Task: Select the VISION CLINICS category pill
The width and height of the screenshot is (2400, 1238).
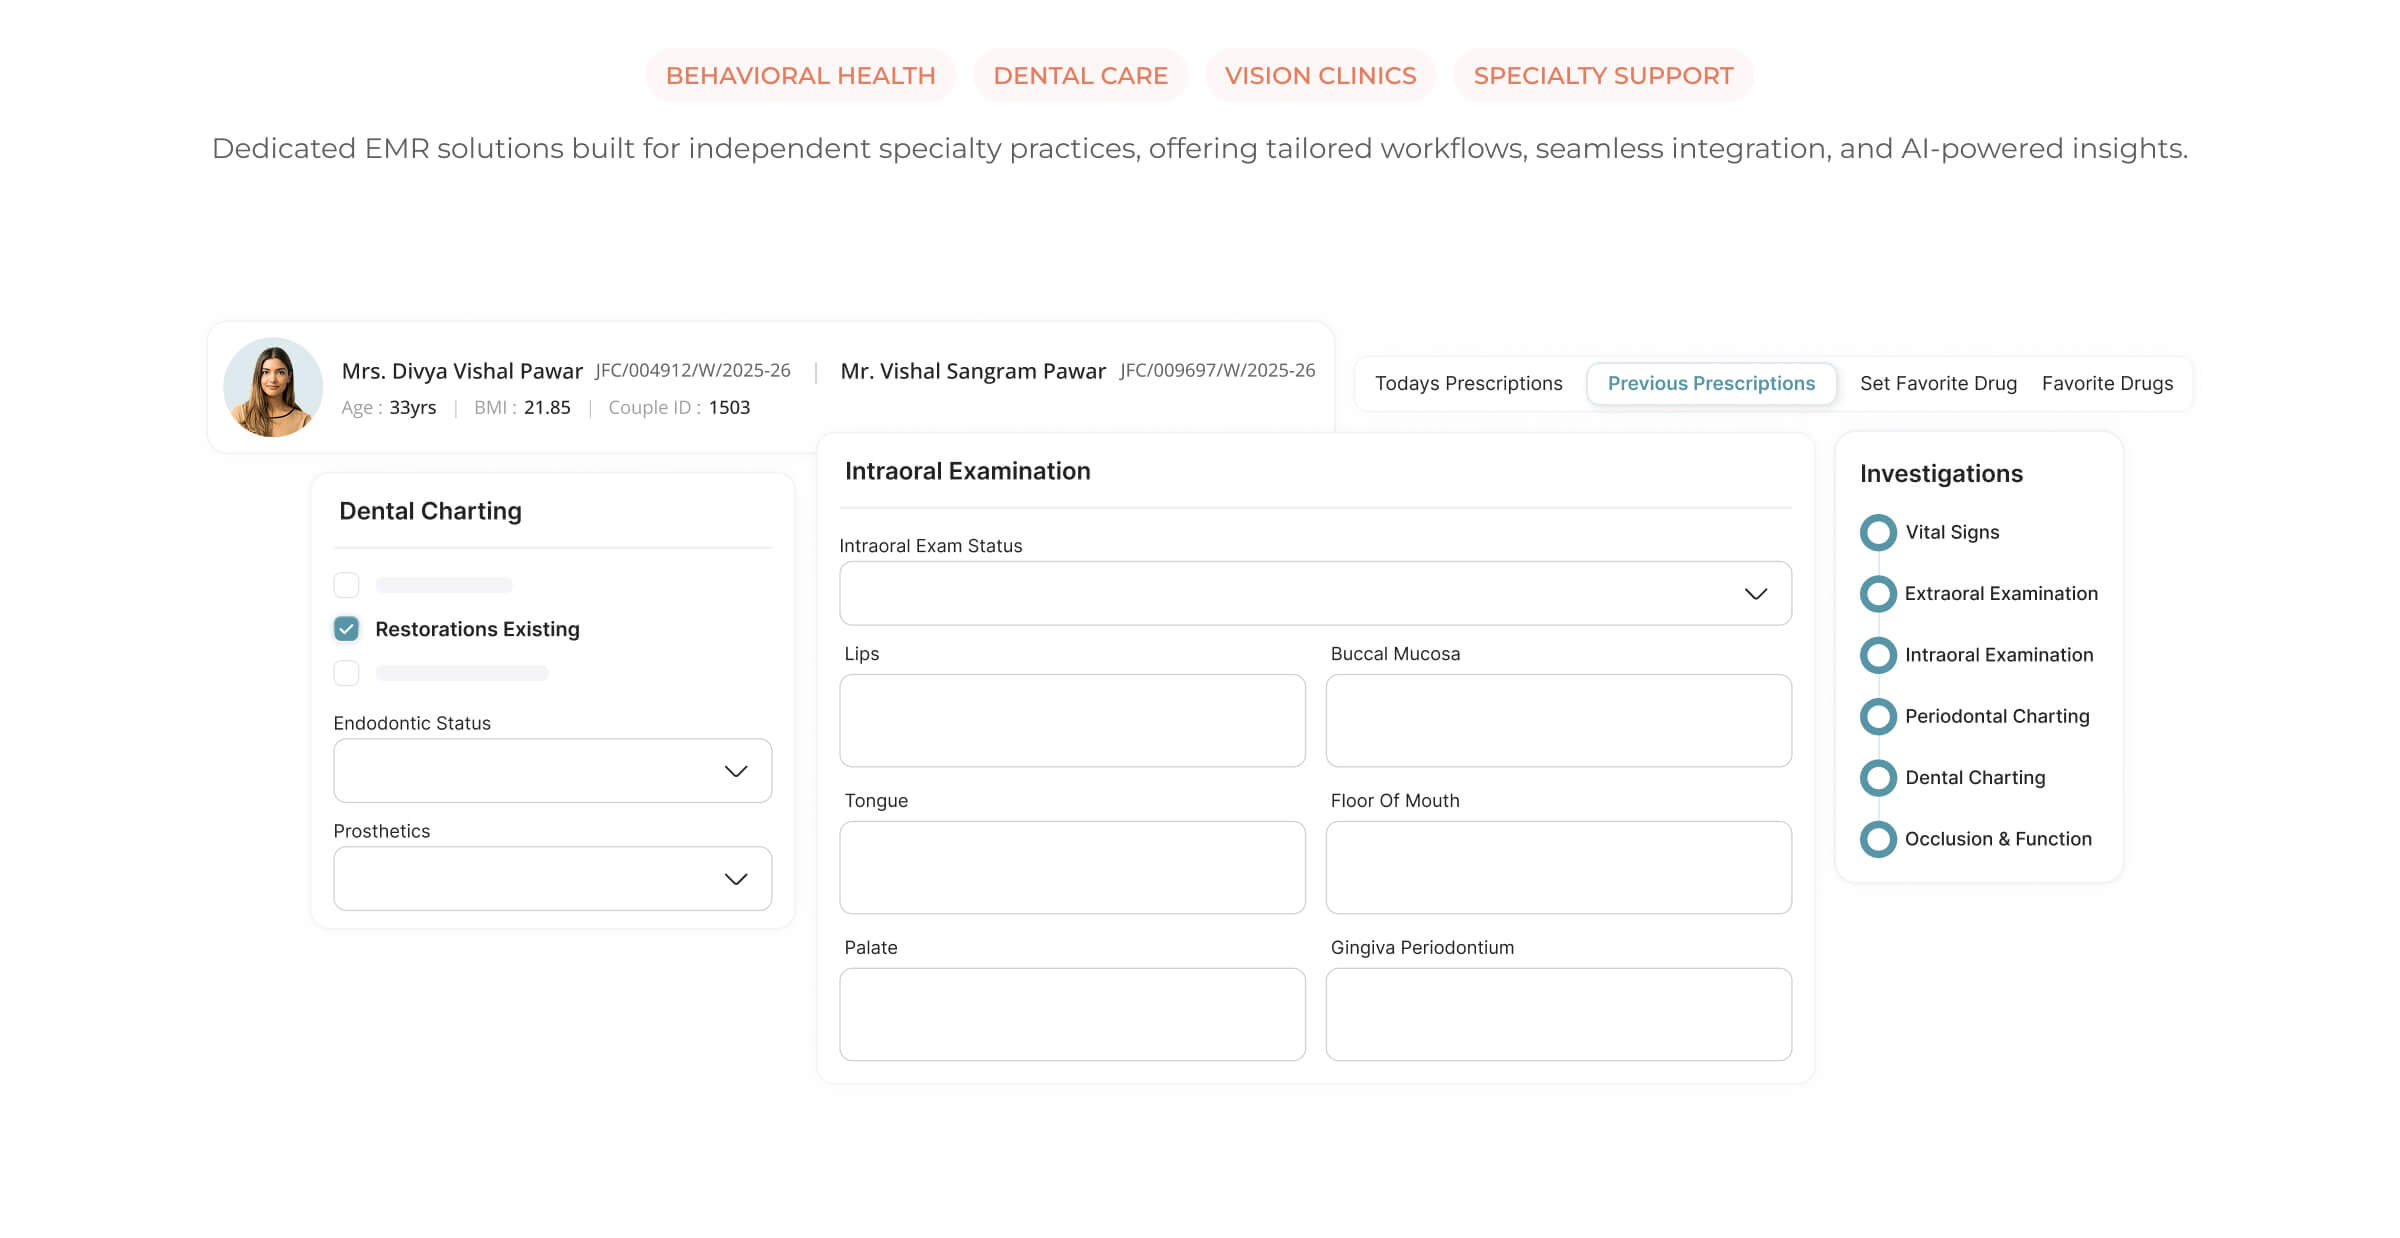Action: pos(1320,76)
